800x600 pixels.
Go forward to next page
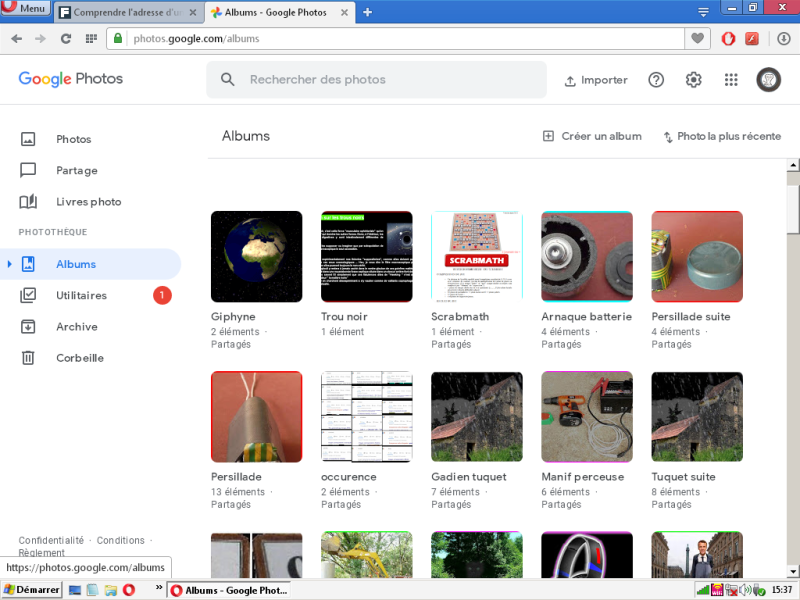pyautogui.click(x=40, y=39)
